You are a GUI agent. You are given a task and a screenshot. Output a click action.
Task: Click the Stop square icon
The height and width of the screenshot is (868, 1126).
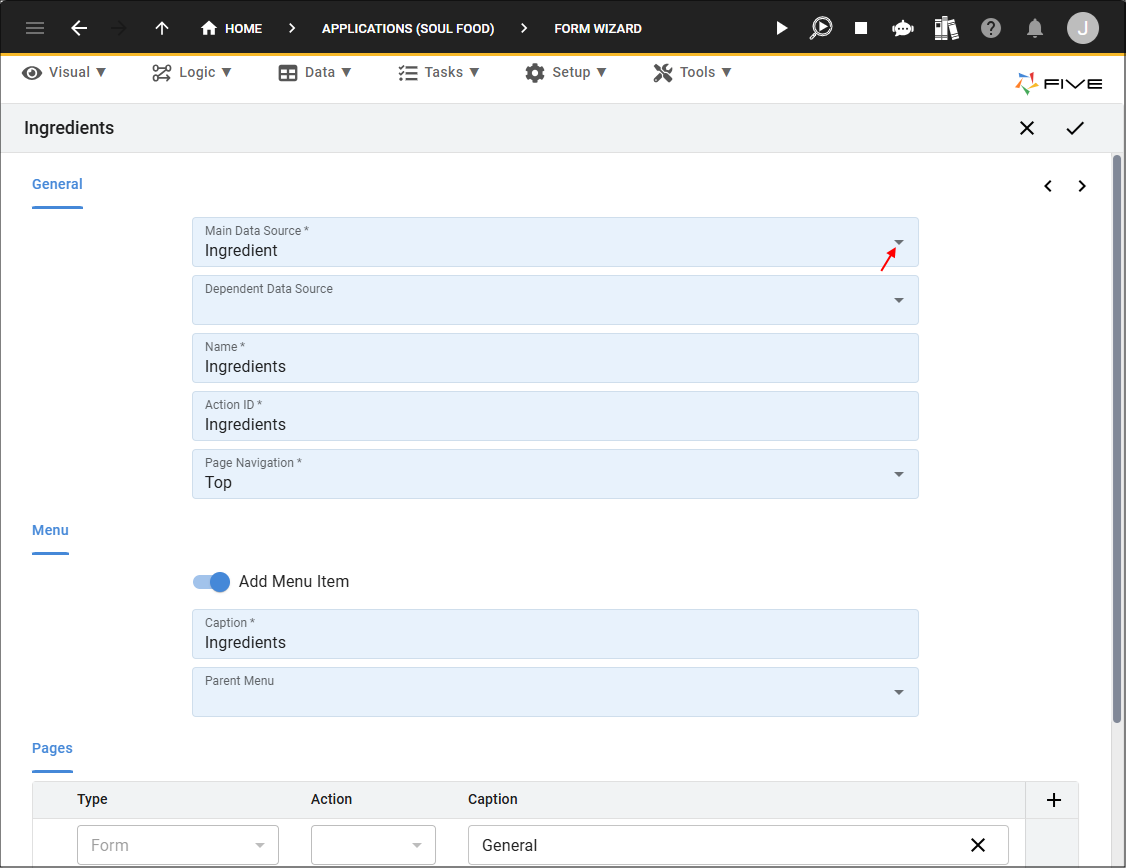coord(860,28)
